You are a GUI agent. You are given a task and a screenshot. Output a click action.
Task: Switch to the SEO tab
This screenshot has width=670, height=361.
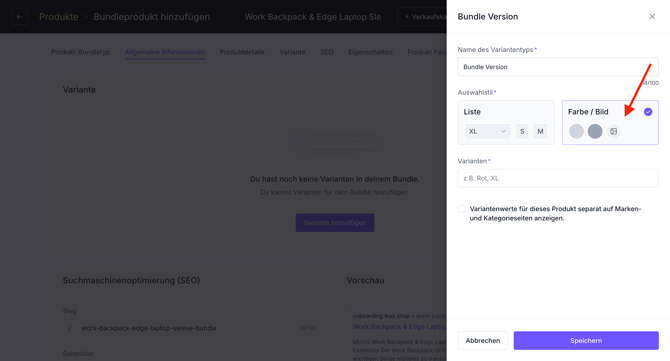coord(326,52)
